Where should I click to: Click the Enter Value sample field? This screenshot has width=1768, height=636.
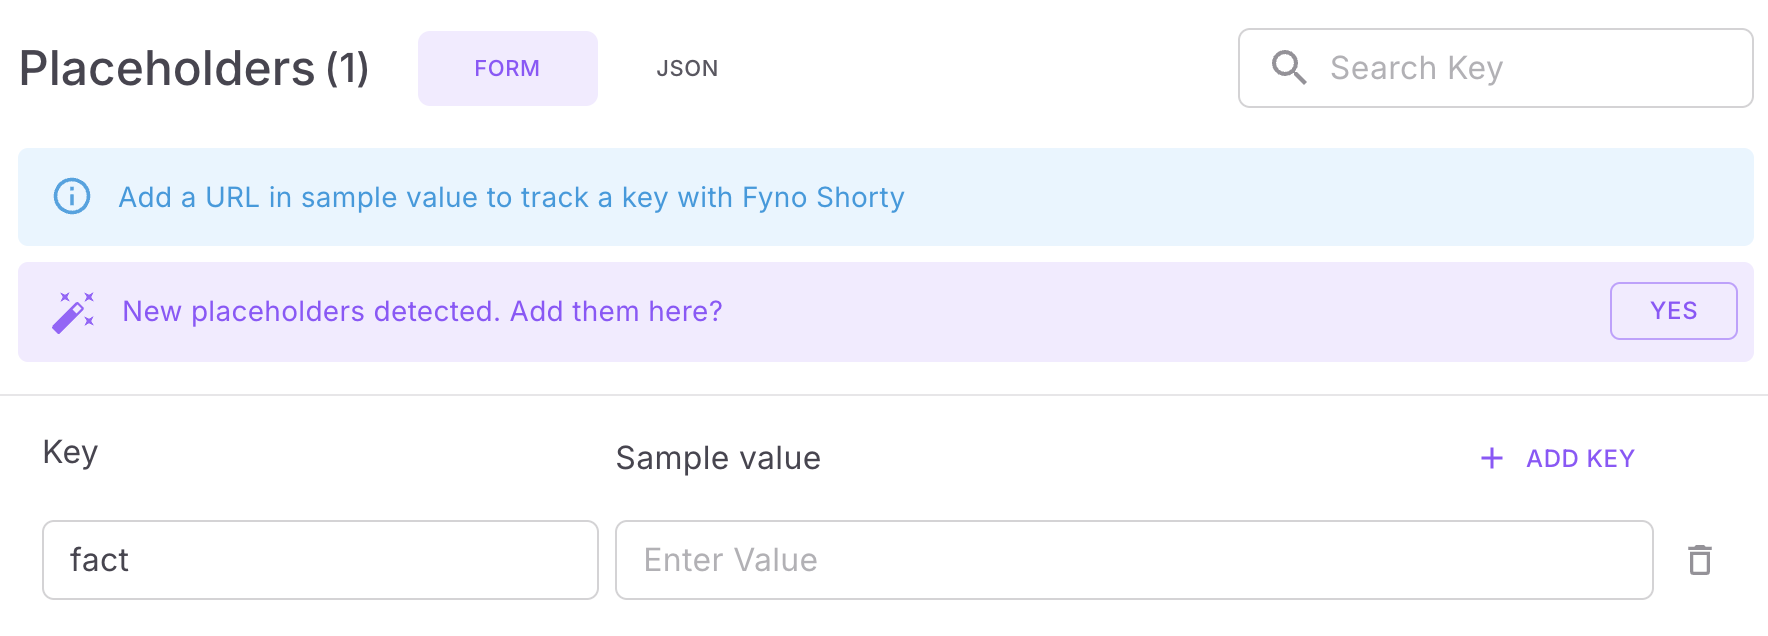tap(1133, 560)
